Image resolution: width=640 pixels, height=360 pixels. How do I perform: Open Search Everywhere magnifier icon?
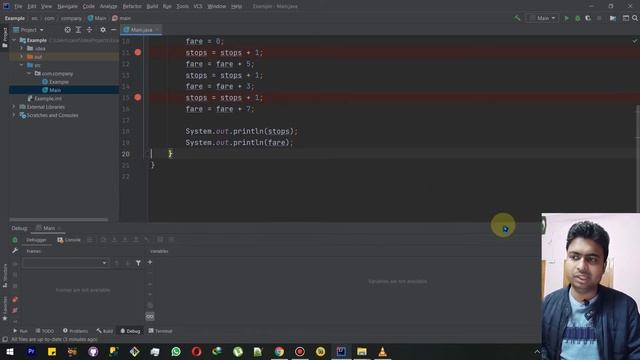coord(635,18)
